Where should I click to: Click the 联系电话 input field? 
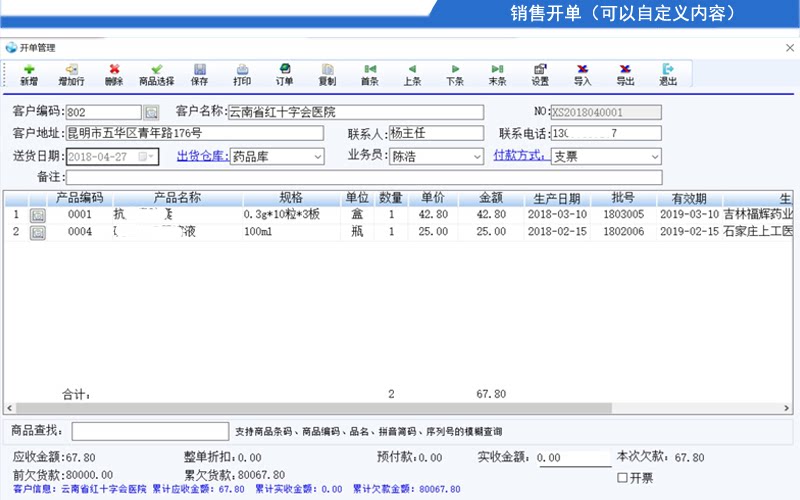point(606,133)
